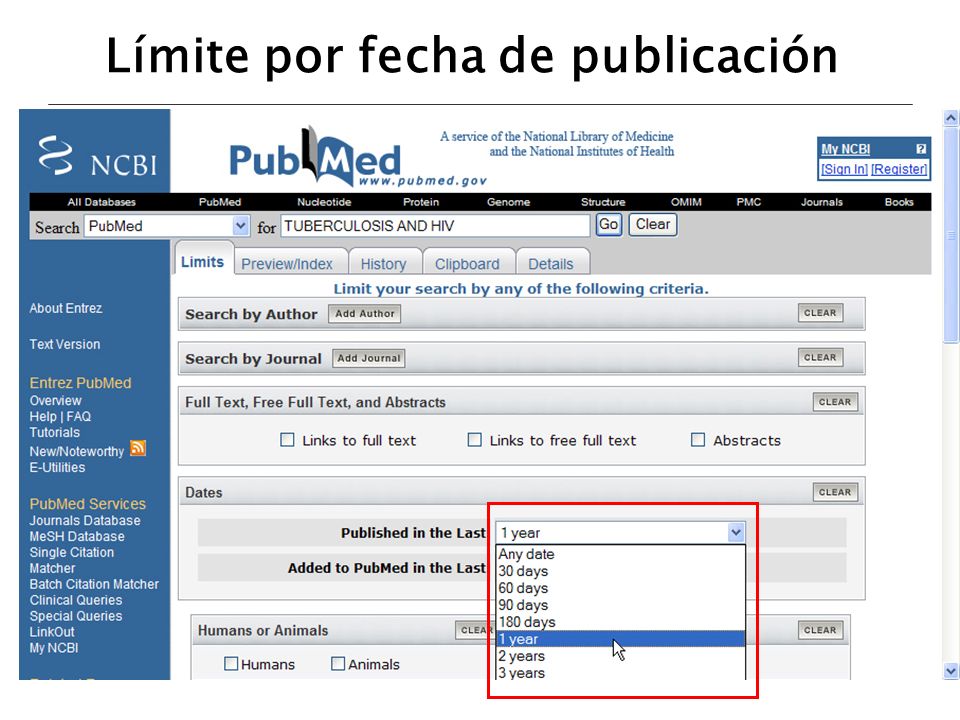Open the My NCBI header link
The width and height of the screenshot is (960, 720).
point(846,149)
